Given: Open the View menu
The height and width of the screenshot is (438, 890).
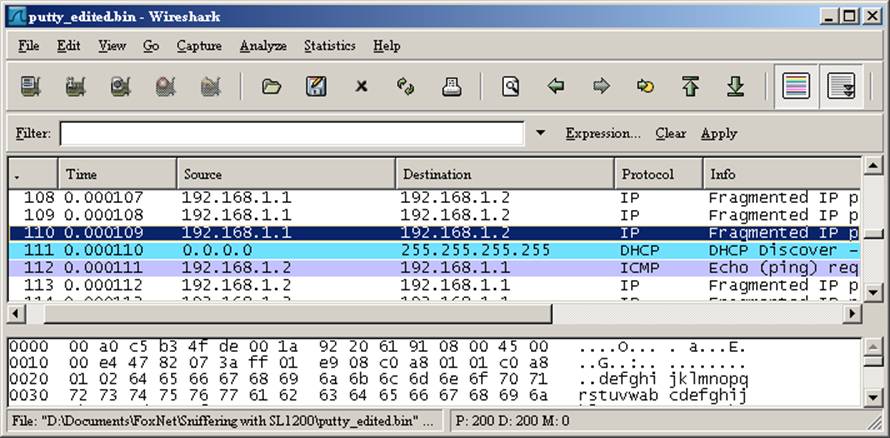Looking at the screenshot, I should click(x=112, y=46).
